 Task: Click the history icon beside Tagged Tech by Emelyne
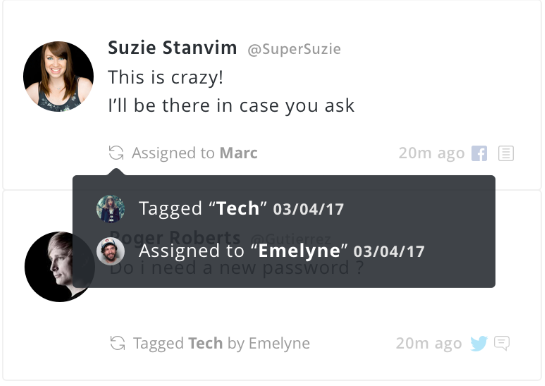[x=117, y=343]
